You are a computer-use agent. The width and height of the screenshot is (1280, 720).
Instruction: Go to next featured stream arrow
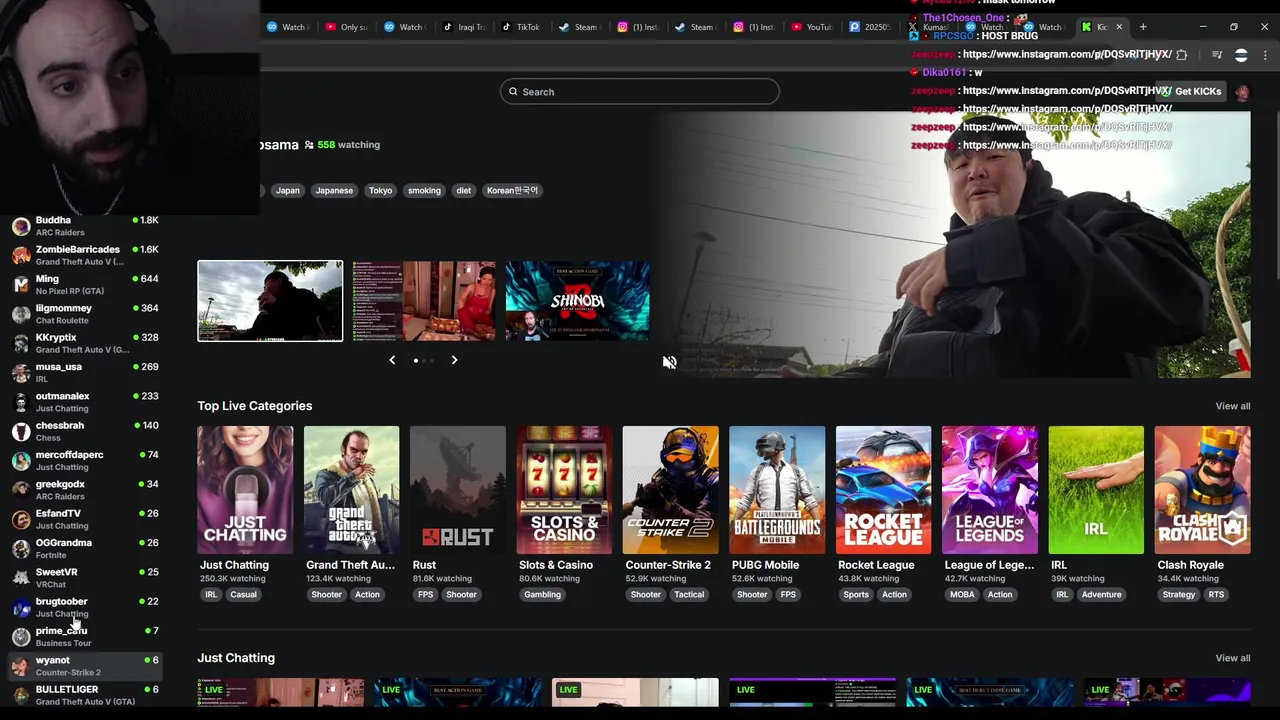pos(454,360)
